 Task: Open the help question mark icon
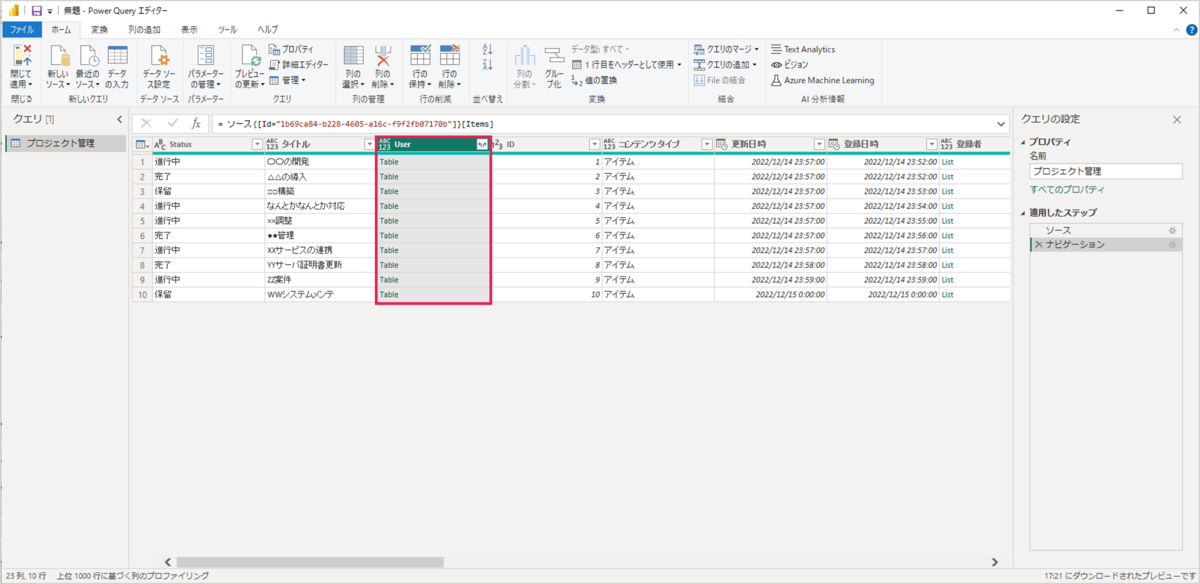(x=1190, y=30)
